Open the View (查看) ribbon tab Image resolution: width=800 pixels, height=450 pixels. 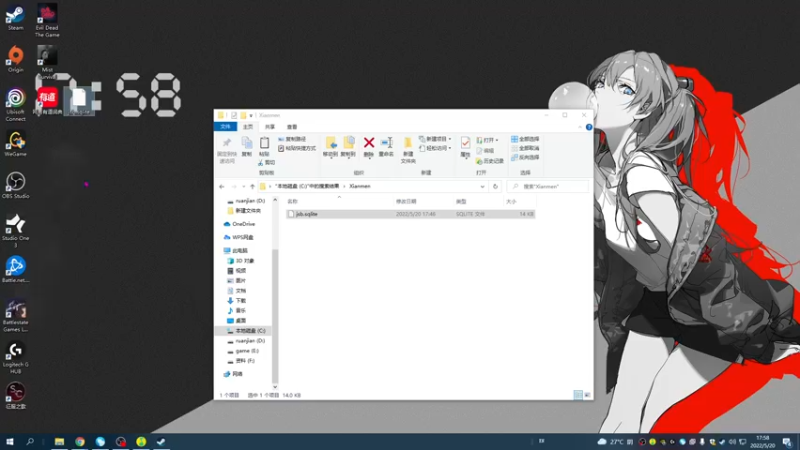click(292, 127)
